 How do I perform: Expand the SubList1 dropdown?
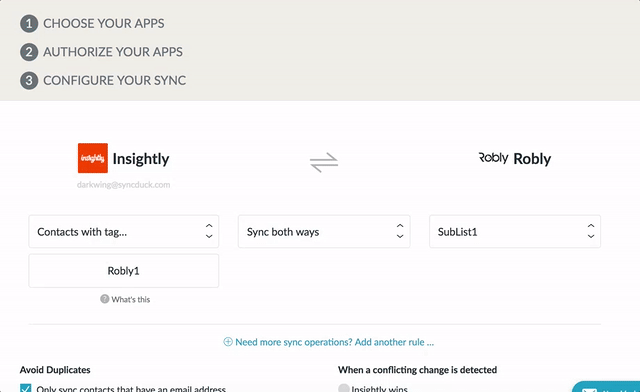tap(515, 232)
